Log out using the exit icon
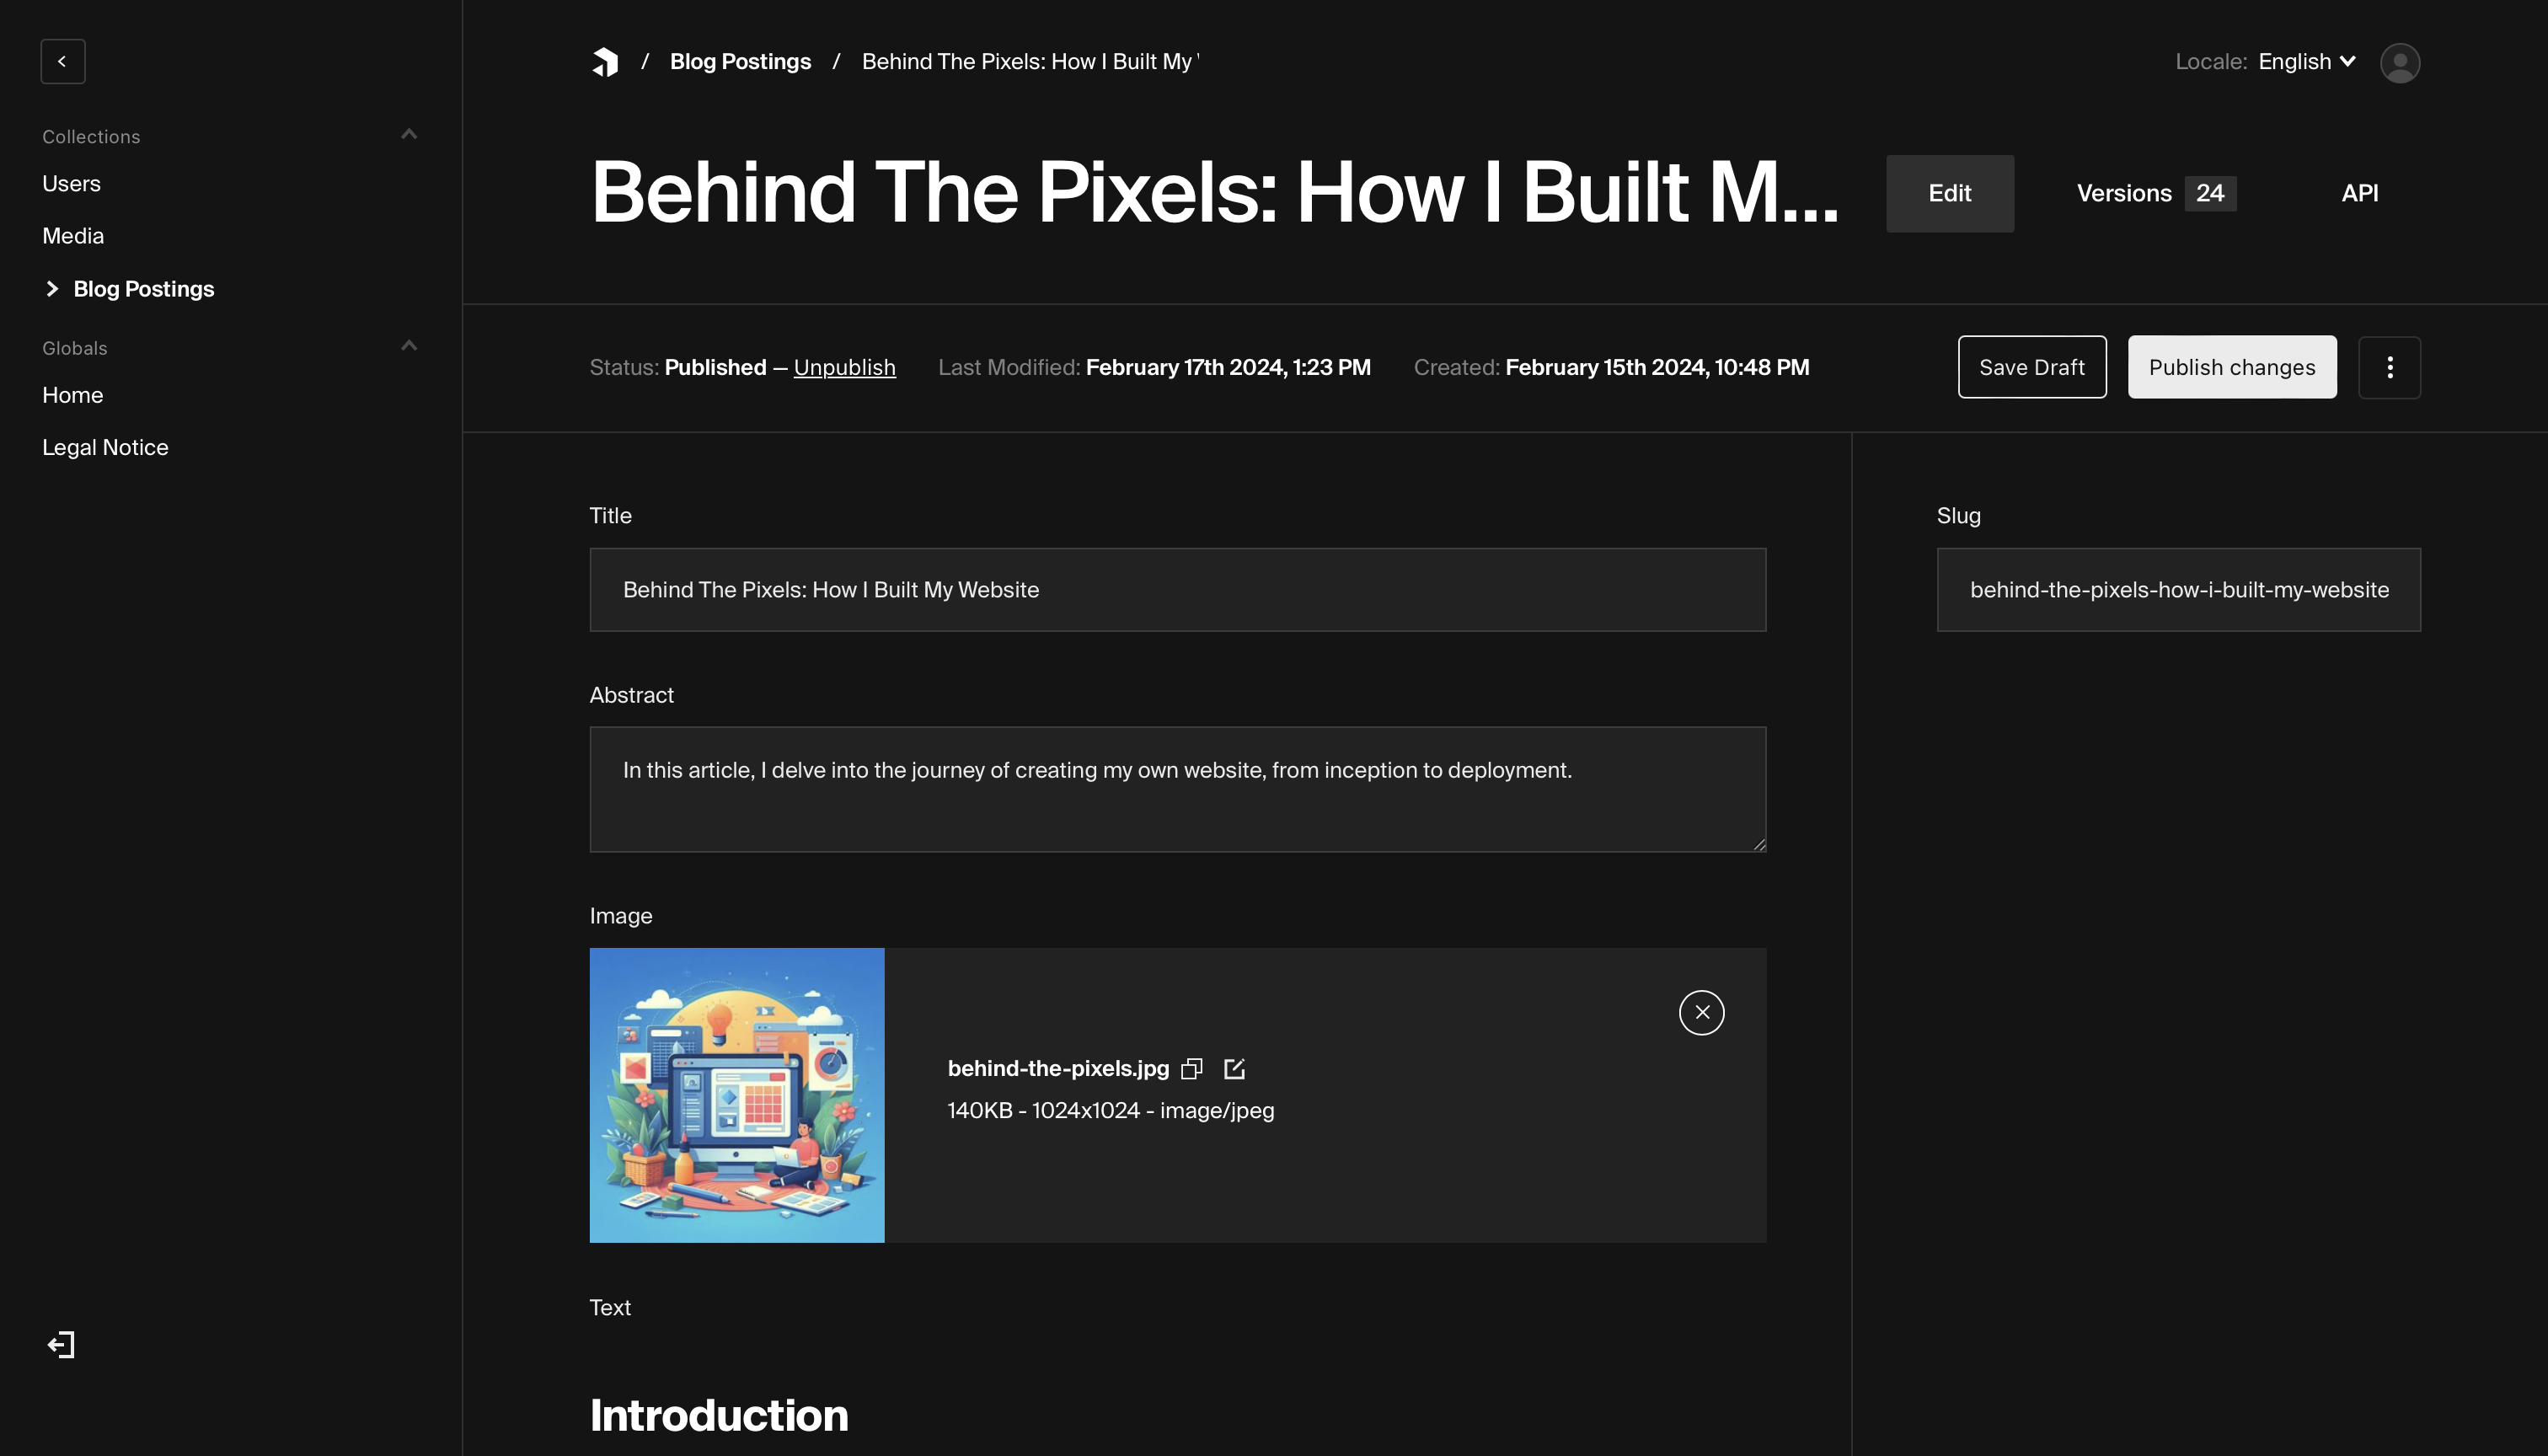The width and height of the screenshot is (2548, 1456). [x=61, y=1344]
